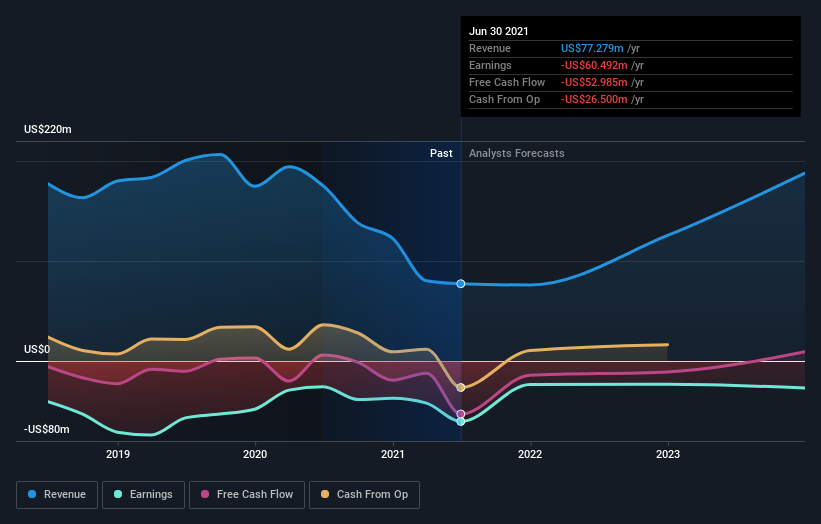The image size is (821, 524).
Task: Click the 2020 x-axis label
Action: coord(255,454)
